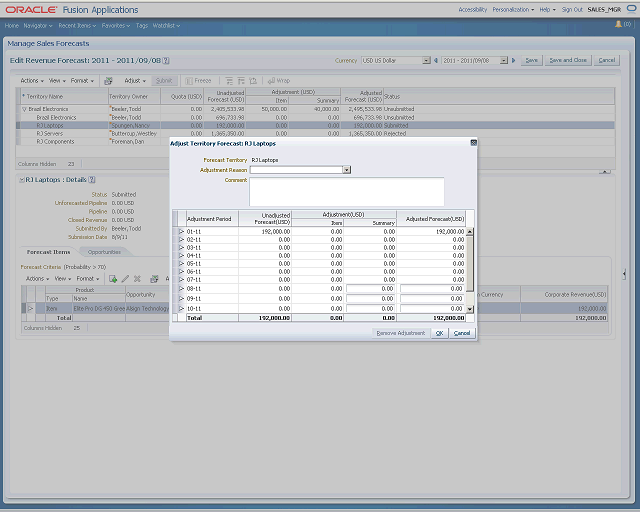The width and height of the screenshot is (640, 512).
Task: Click the Remove Adjustment button
Action: 400,333
